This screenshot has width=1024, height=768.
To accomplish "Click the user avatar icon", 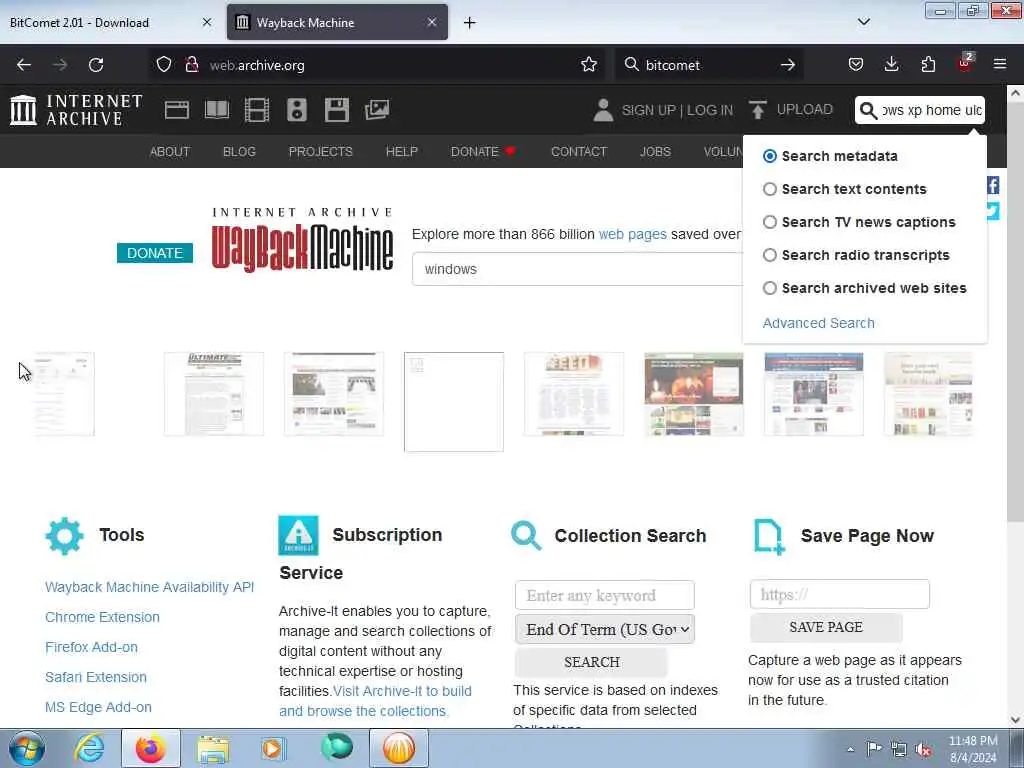I will [603, 110].
